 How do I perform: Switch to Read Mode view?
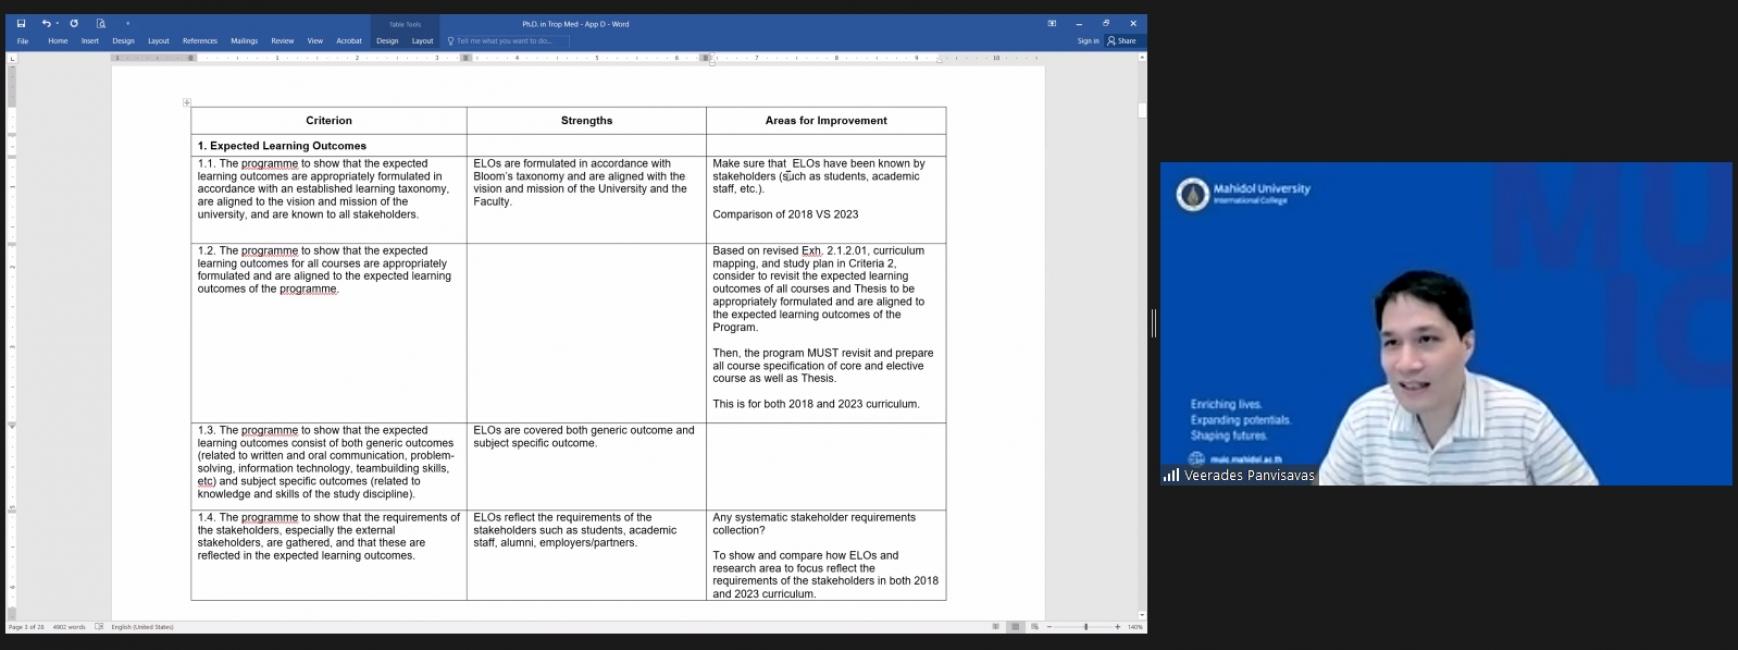click(x=996, y=627)
